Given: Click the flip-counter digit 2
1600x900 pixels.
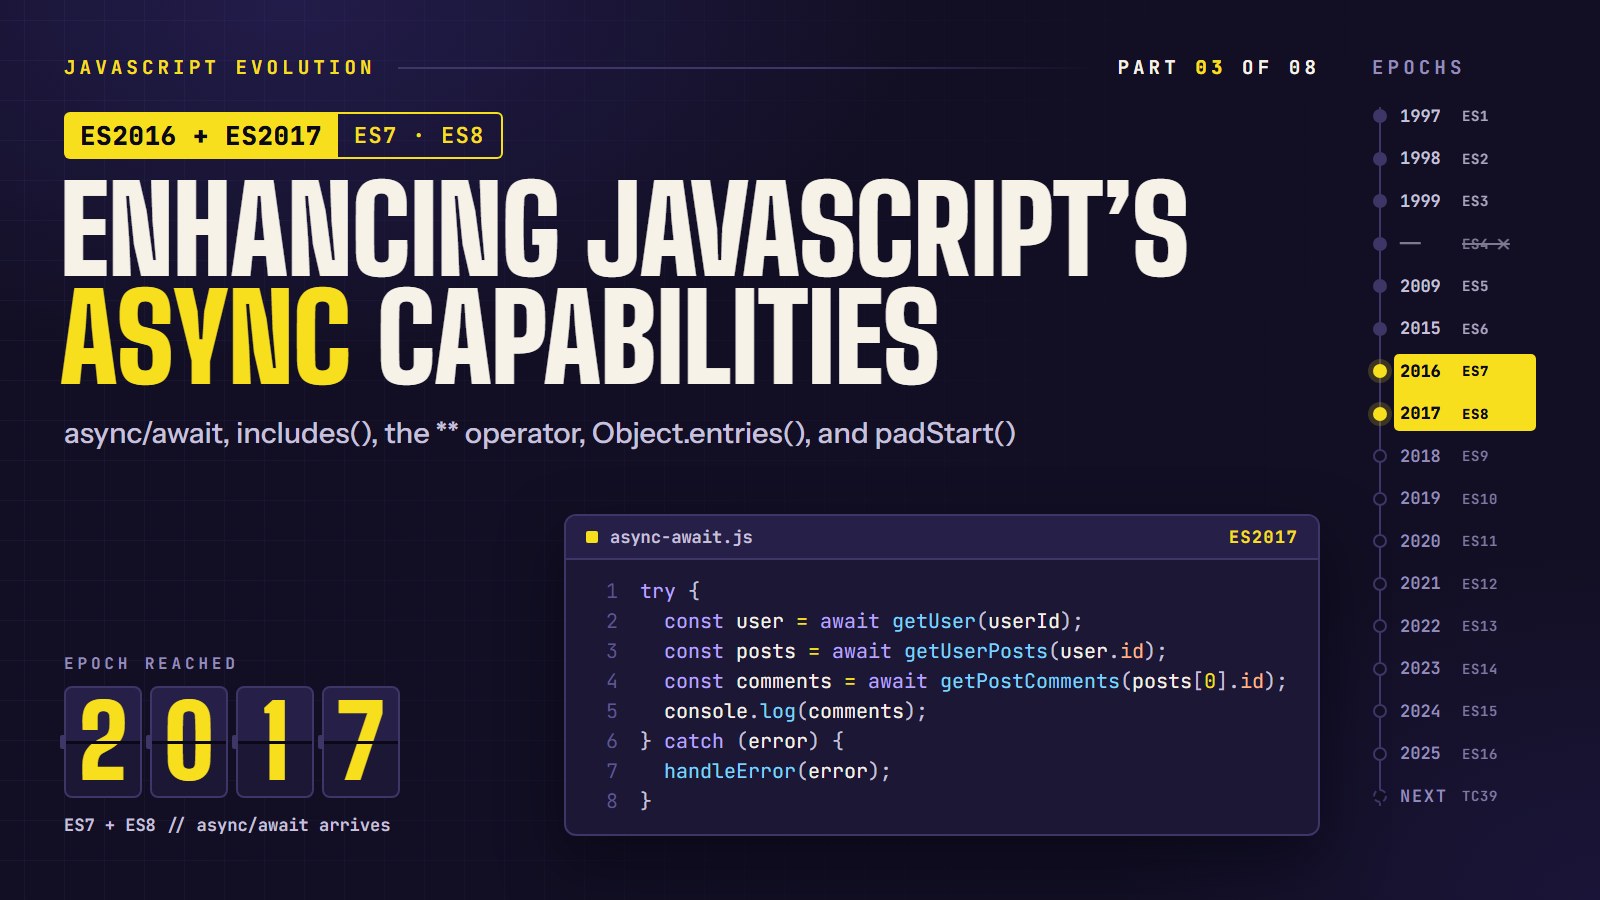Looking at the screenshot, I should pyautogui.click(x=103, y=742).
